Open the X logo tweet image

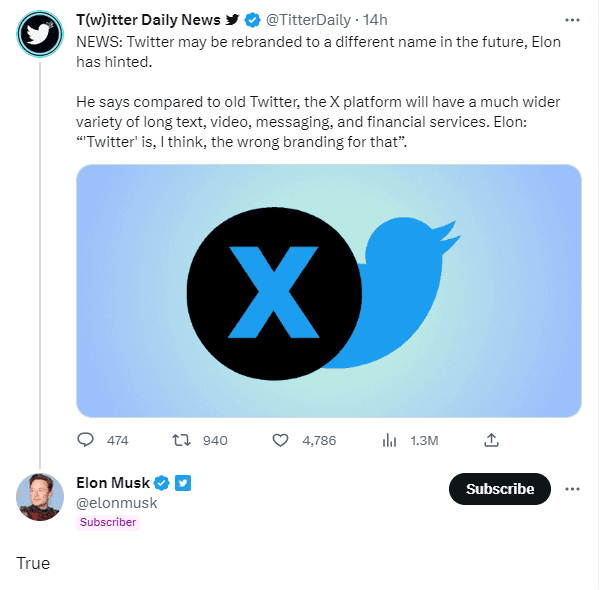(x=329, y=290)
